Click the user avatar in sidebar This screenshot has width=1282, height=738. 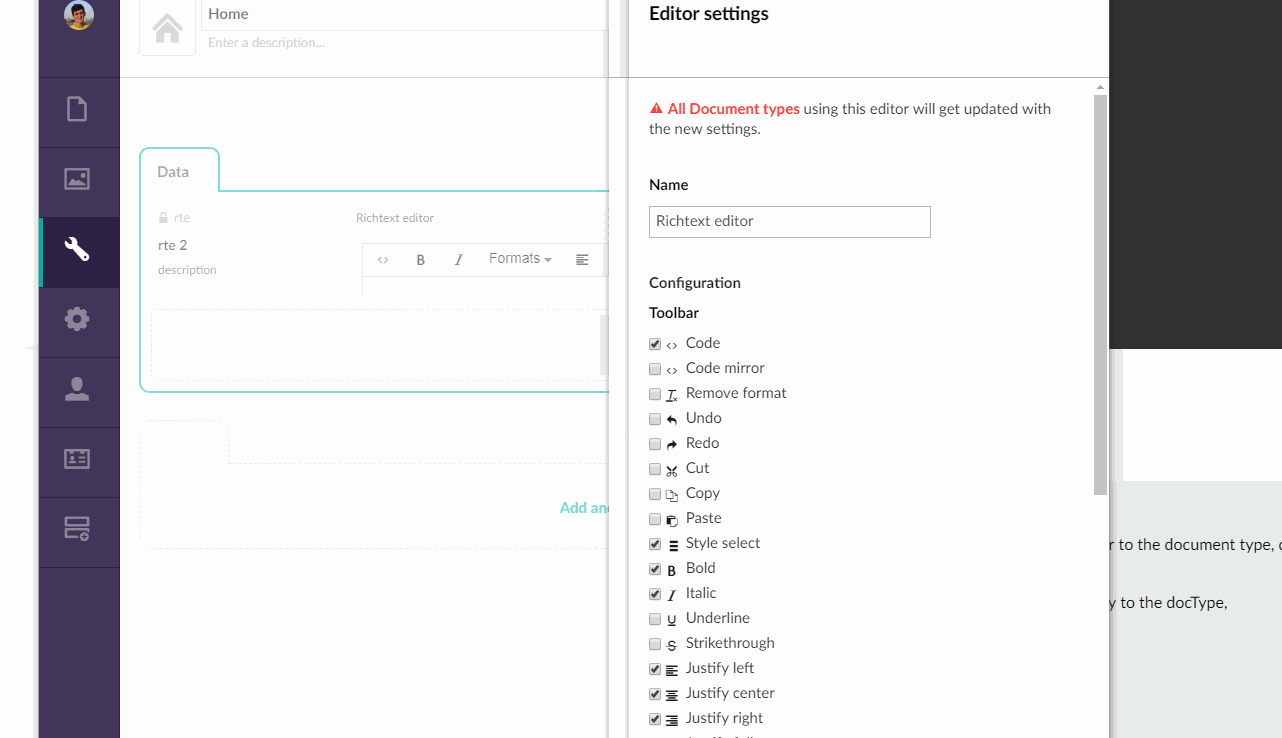tap(79, 14)
